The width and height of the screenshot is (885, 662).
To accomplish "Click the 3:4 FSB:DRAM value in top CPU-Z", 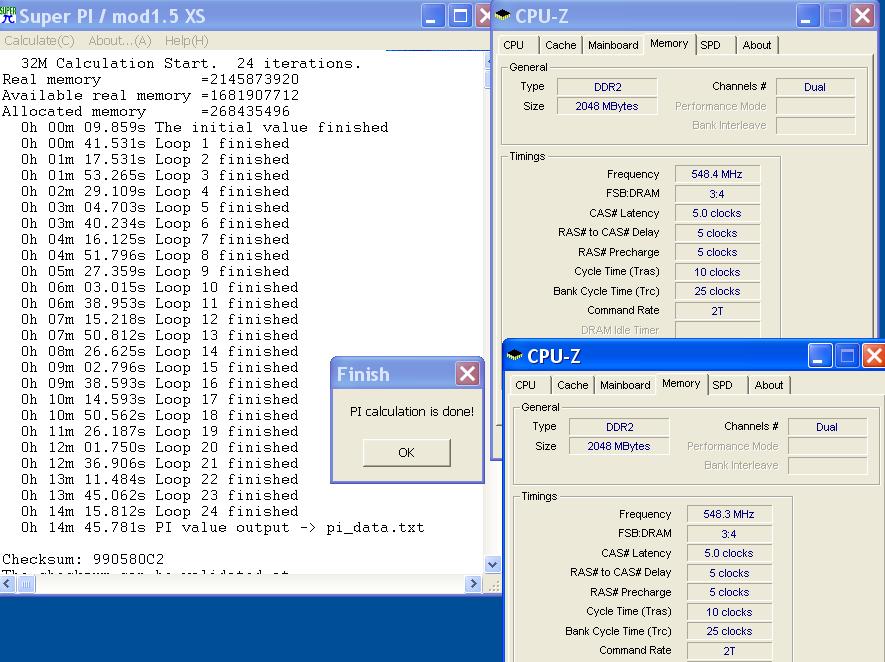I will pos(717,194).
